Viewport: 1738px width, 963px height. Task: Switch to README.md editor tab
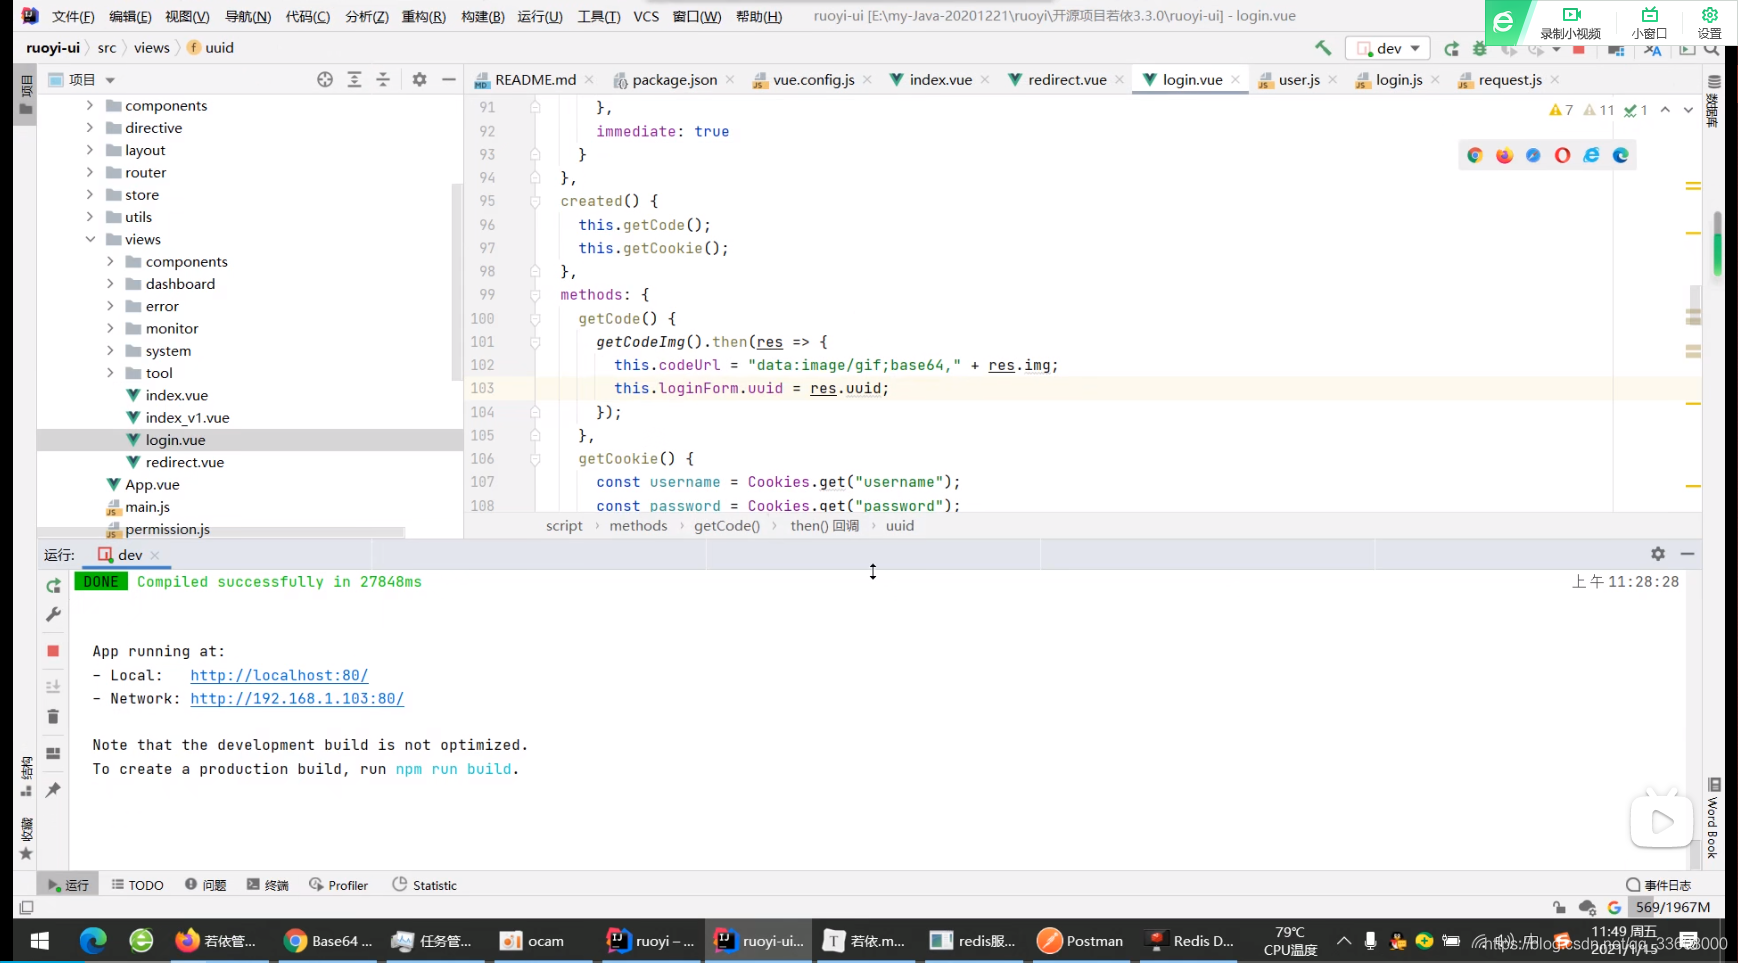click(535, 80)
